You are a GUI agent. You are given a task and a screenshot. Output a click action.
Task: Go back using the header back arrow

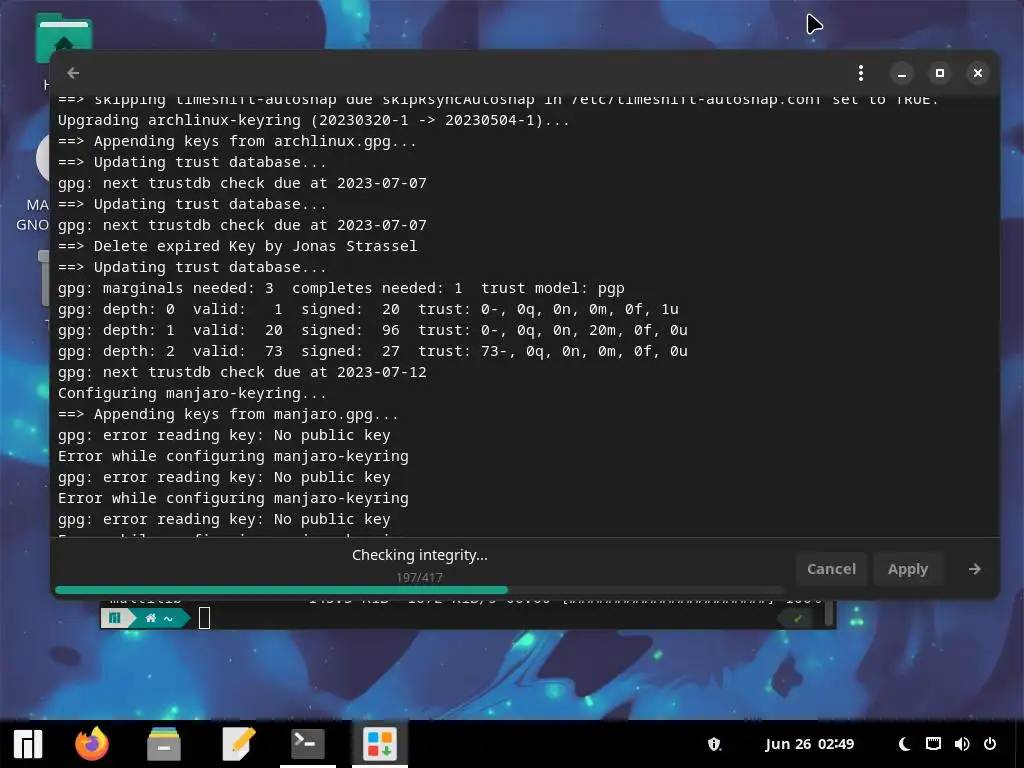pyautogui.click(x=73, y=73)
